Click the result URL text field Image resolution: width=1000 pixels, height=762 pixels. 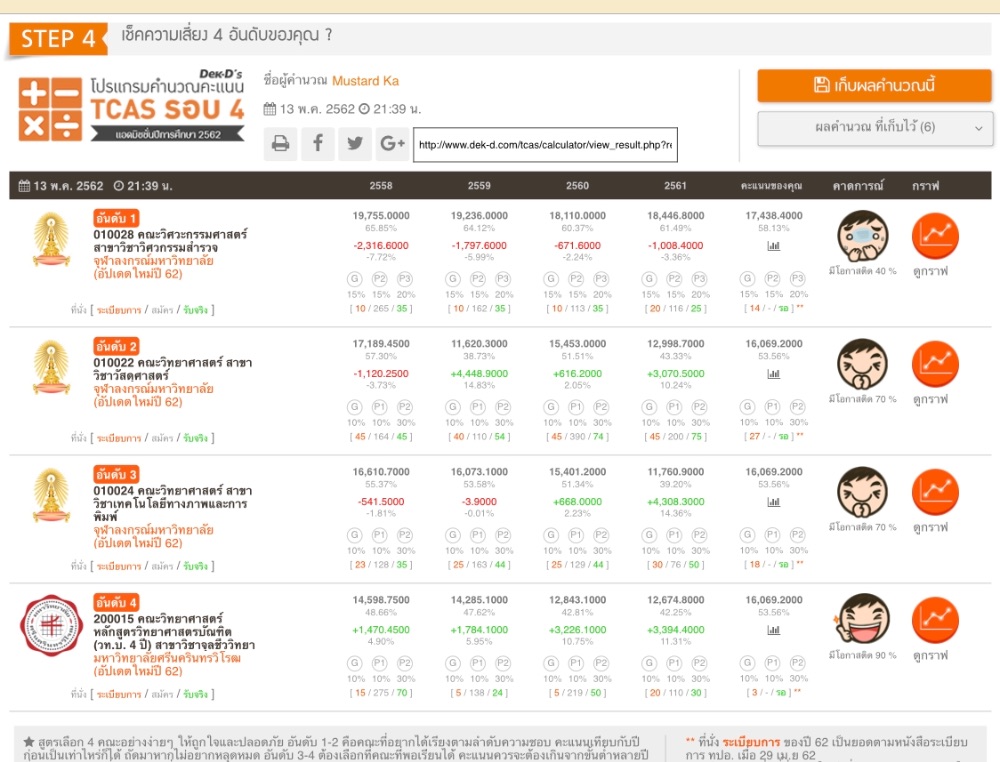click(x=545, y=145)
